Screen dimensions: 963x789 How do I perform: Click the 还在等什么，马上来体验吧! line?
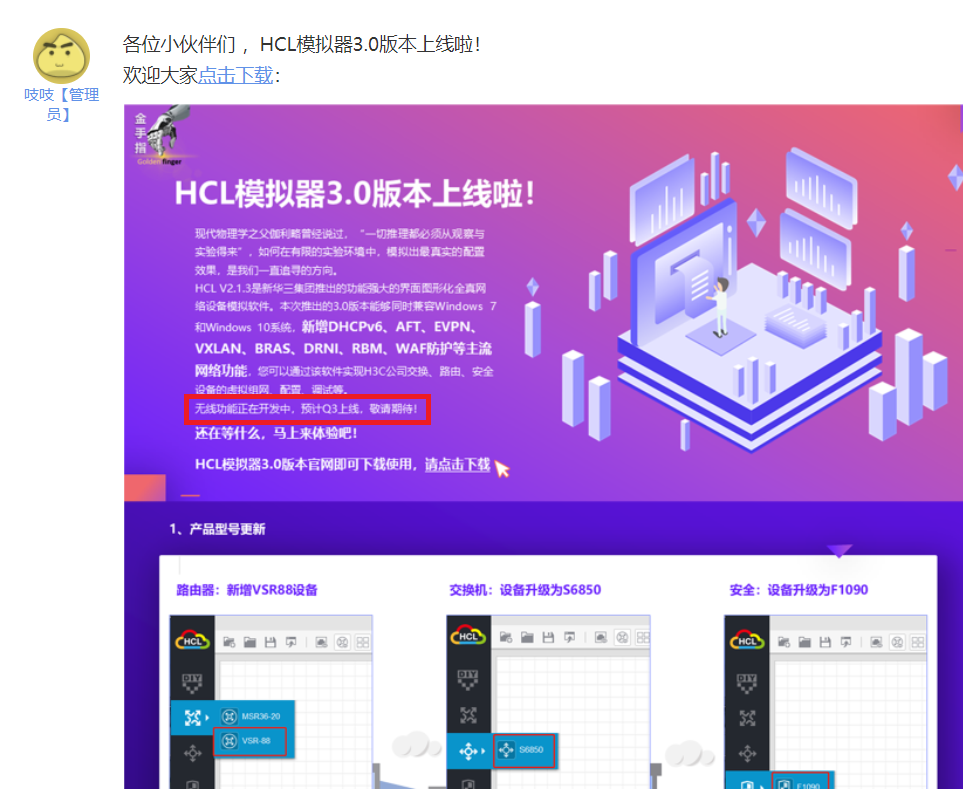[276, 433]
